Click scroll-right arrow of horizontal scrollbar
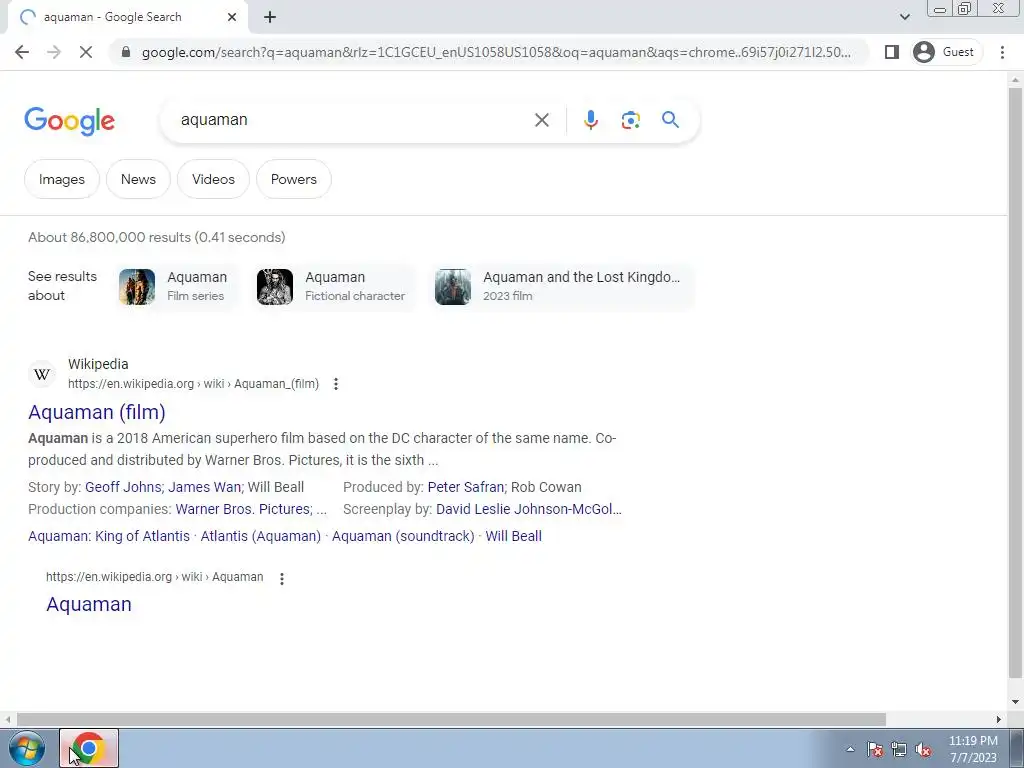The width and height of the screenshot is (1024, 768). pyautogui.click(x=998, y=719)
